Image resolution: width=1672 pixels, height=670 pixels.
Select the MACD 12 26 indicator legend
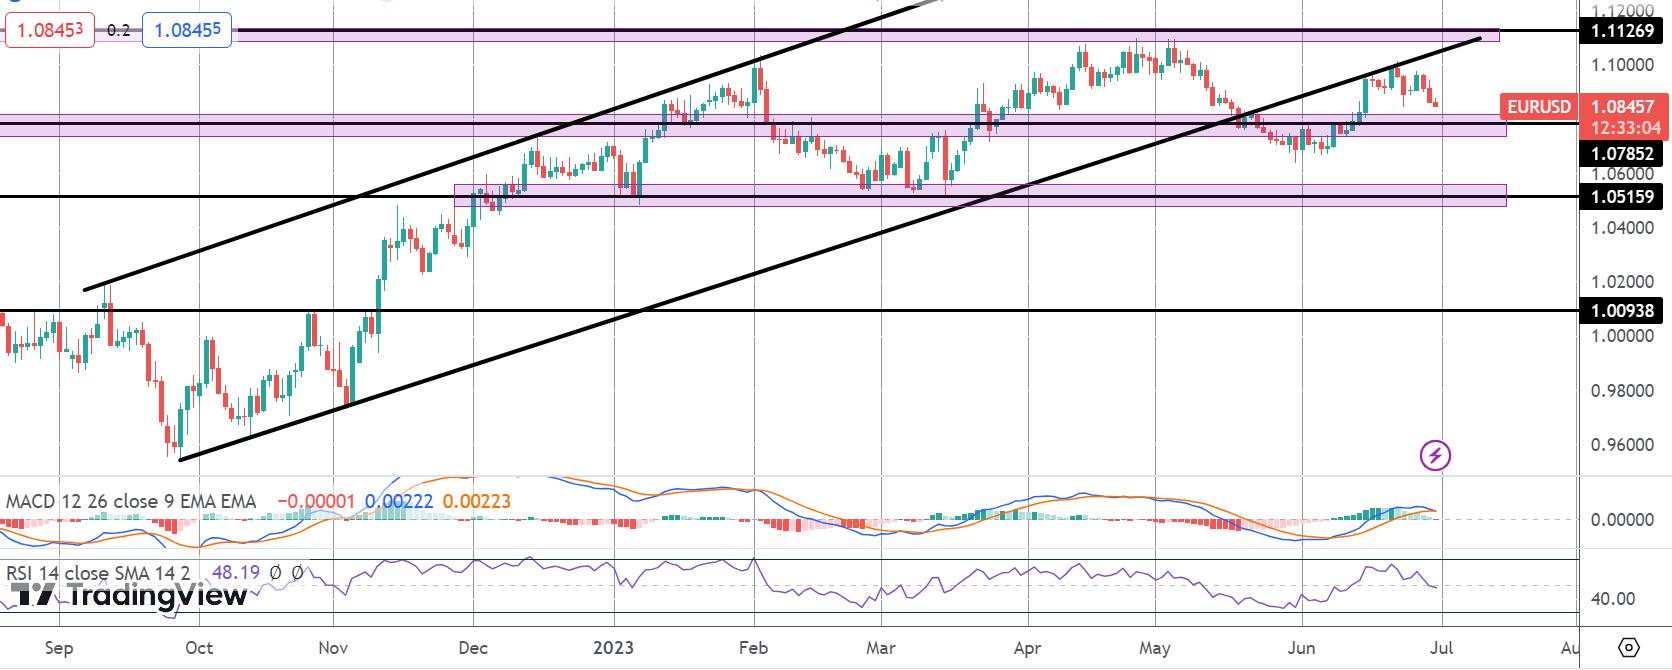click(131, 501)
